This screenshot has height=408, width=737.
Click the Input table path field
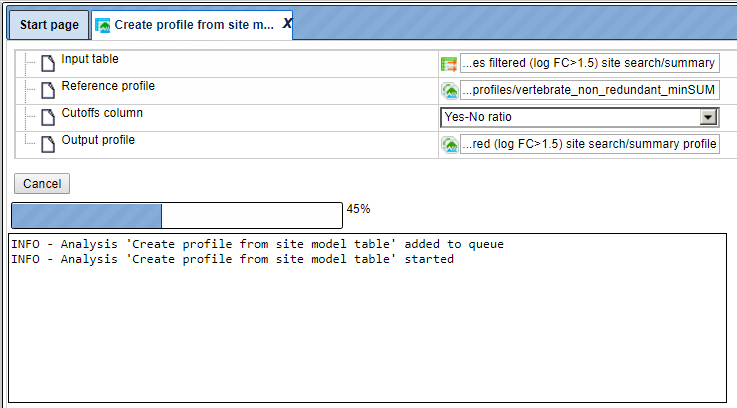pyautogui.click(x=589, y=63)
